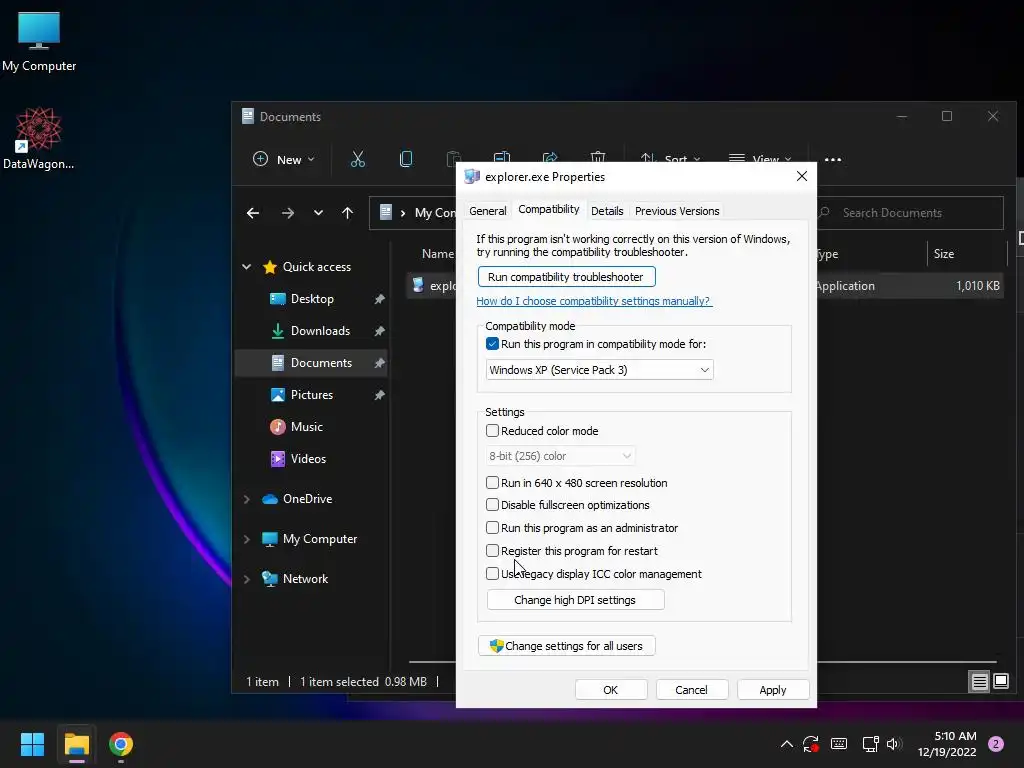Screen dimensions: 1024x768
Task: Click the Search Documents field
Action: pos(909,213)
